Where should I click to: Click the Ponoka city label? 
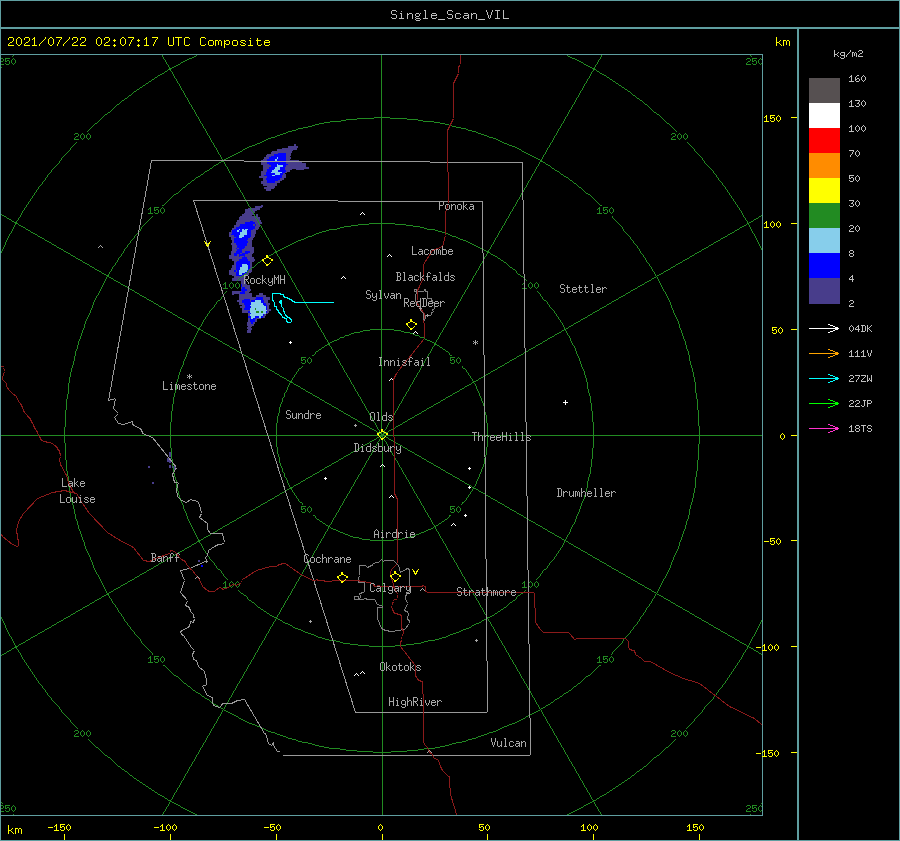click(x=456, y=206)
